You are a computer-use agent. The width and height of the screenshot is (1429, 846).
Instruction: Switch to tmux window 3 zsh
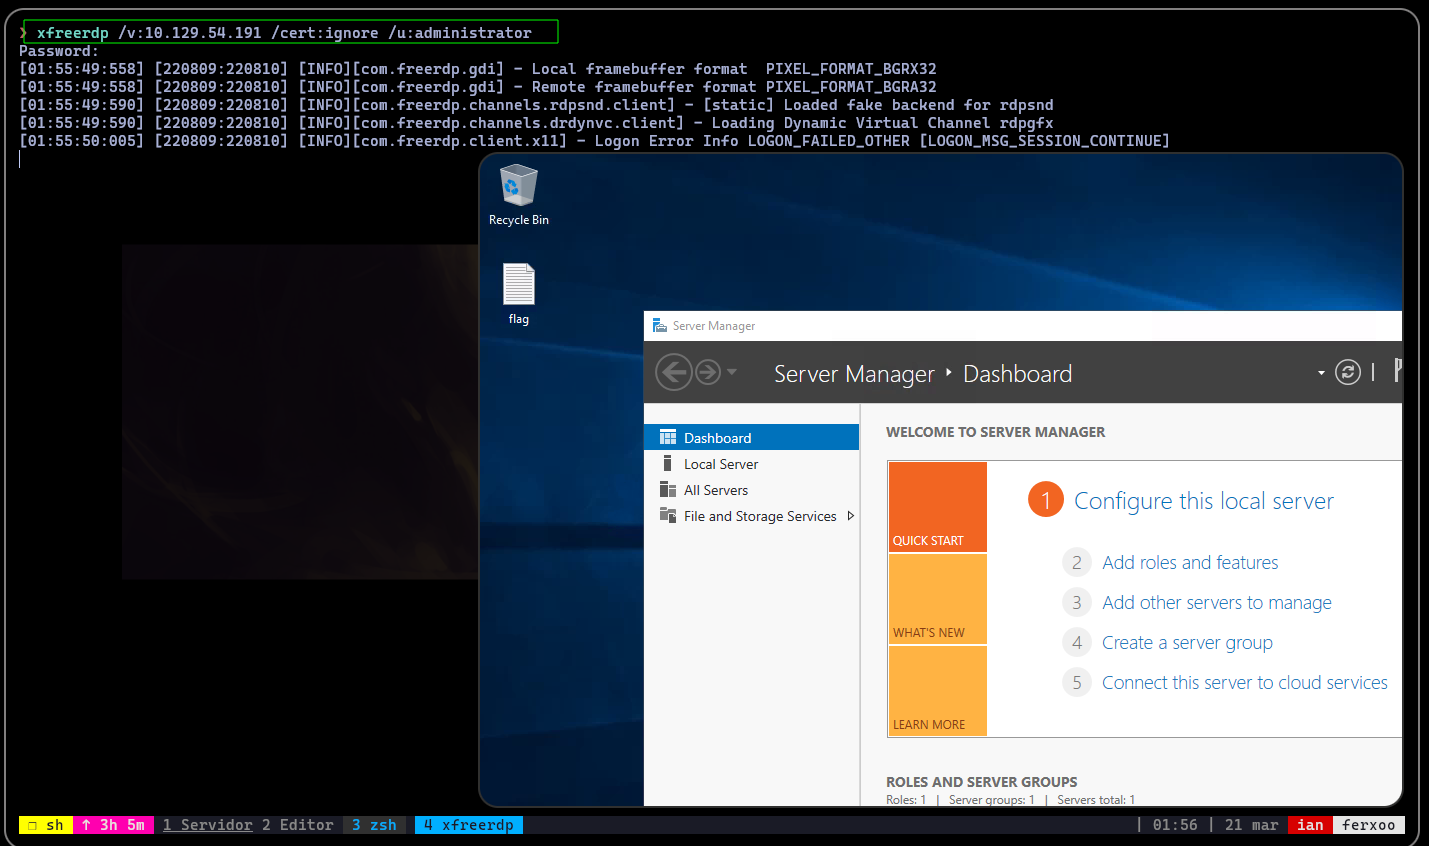(374, 825)
